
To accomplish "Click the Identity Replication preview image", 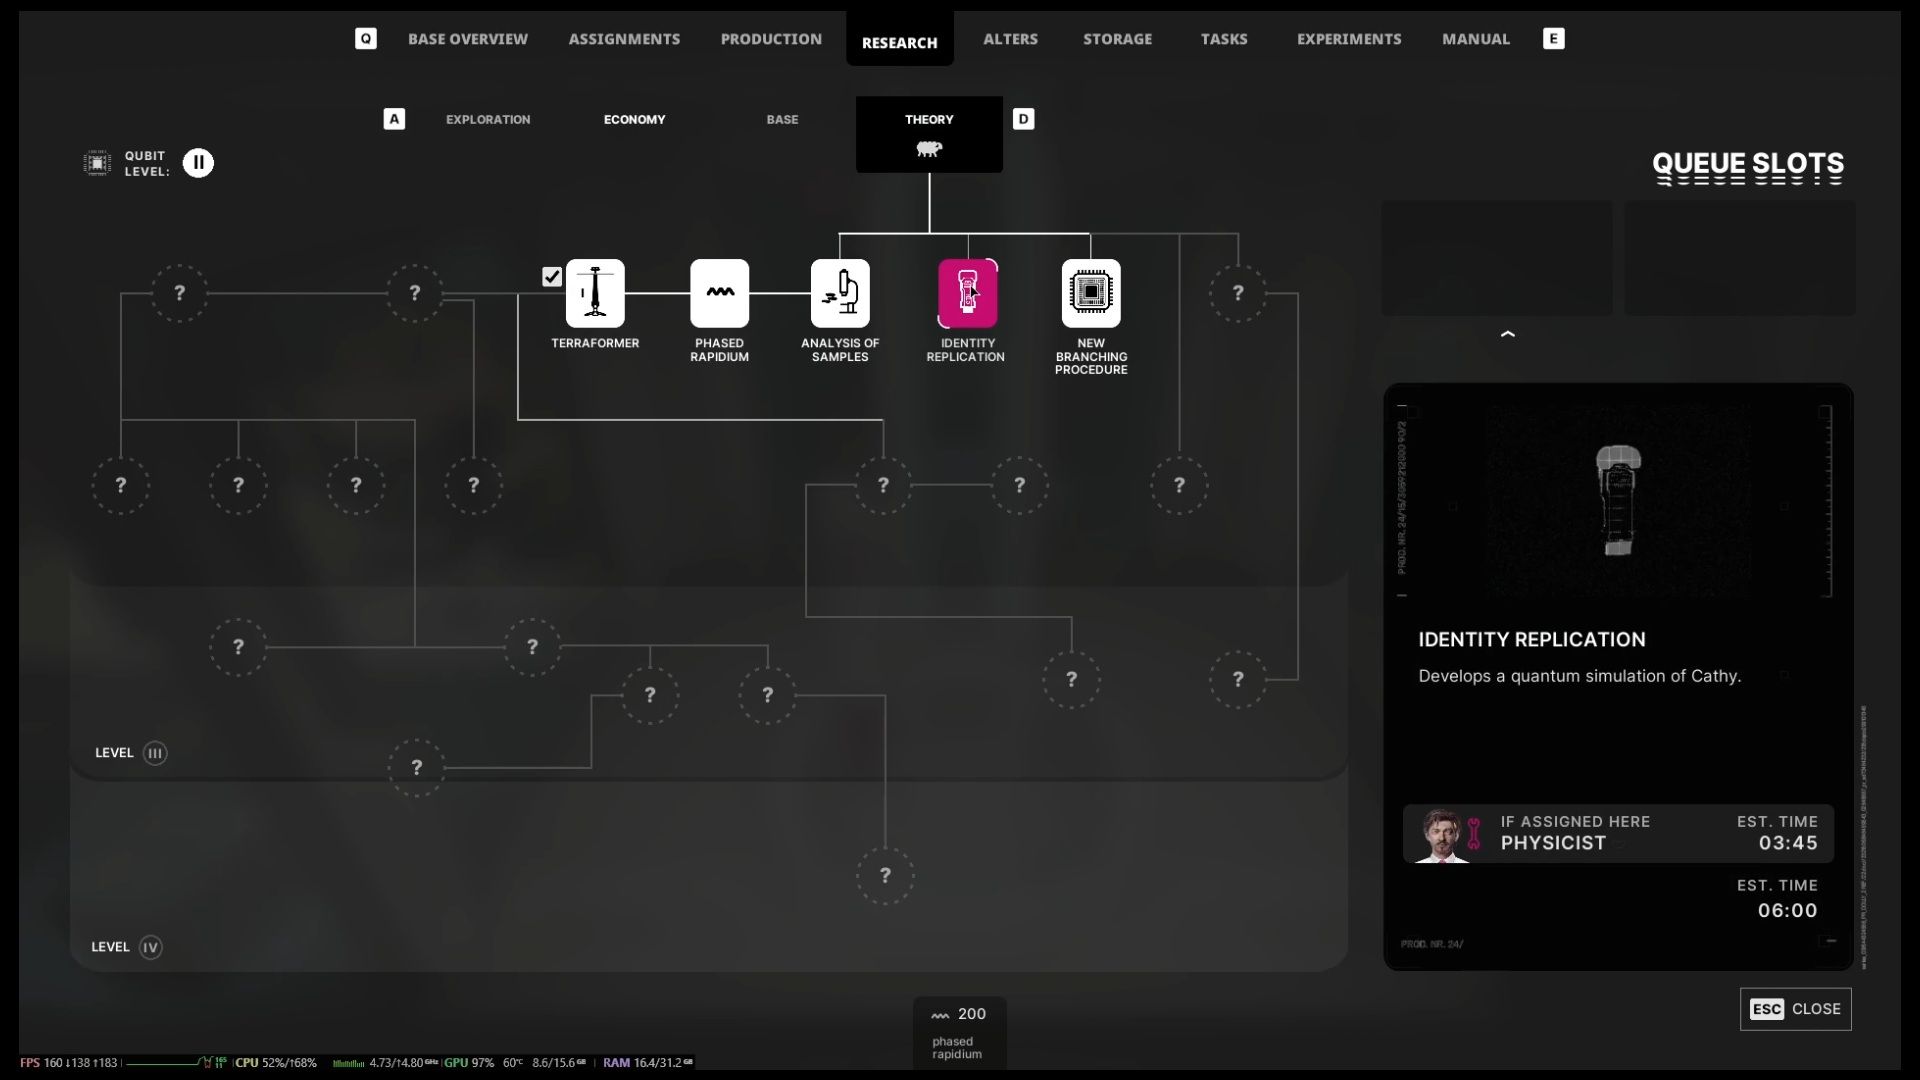I will tap(1618, 500).
